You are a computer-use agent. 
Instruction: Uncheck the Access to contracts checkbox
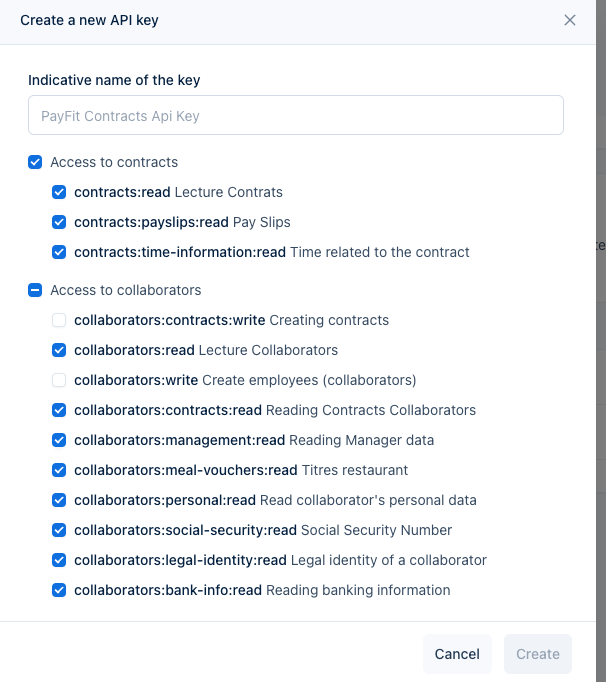pos(35,162)
